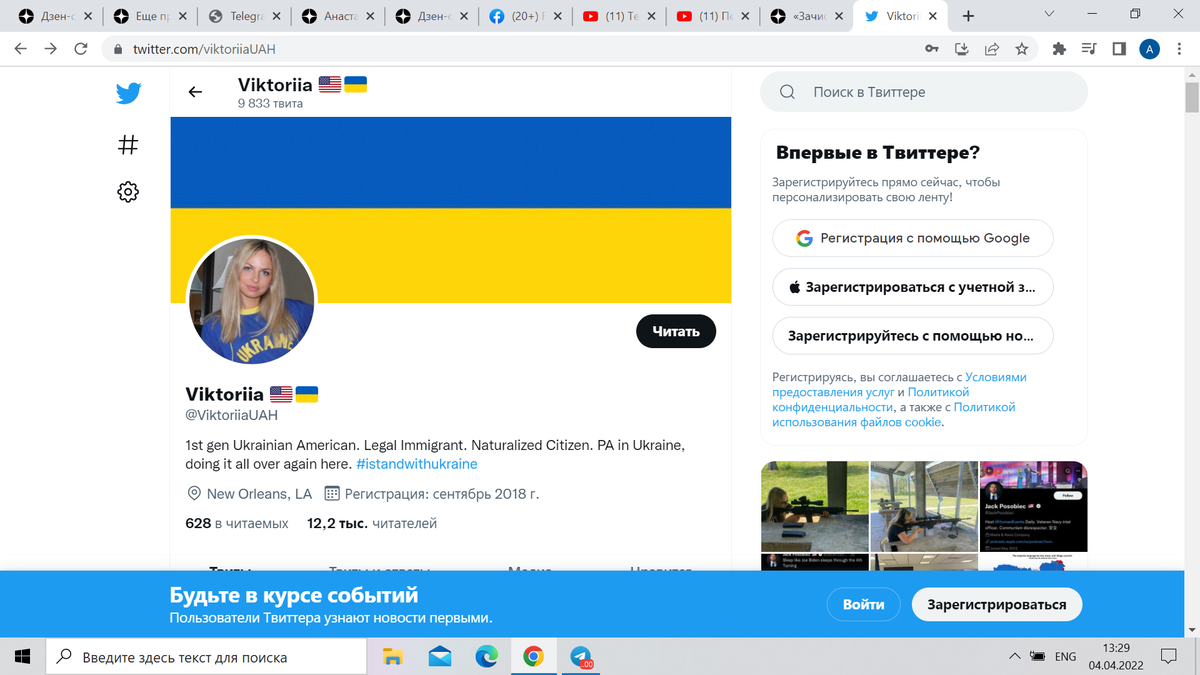The width and height of the screenshot is (1200, 675).
Task: Click the share page icon in address bar
Action: (x=992, y=48)
